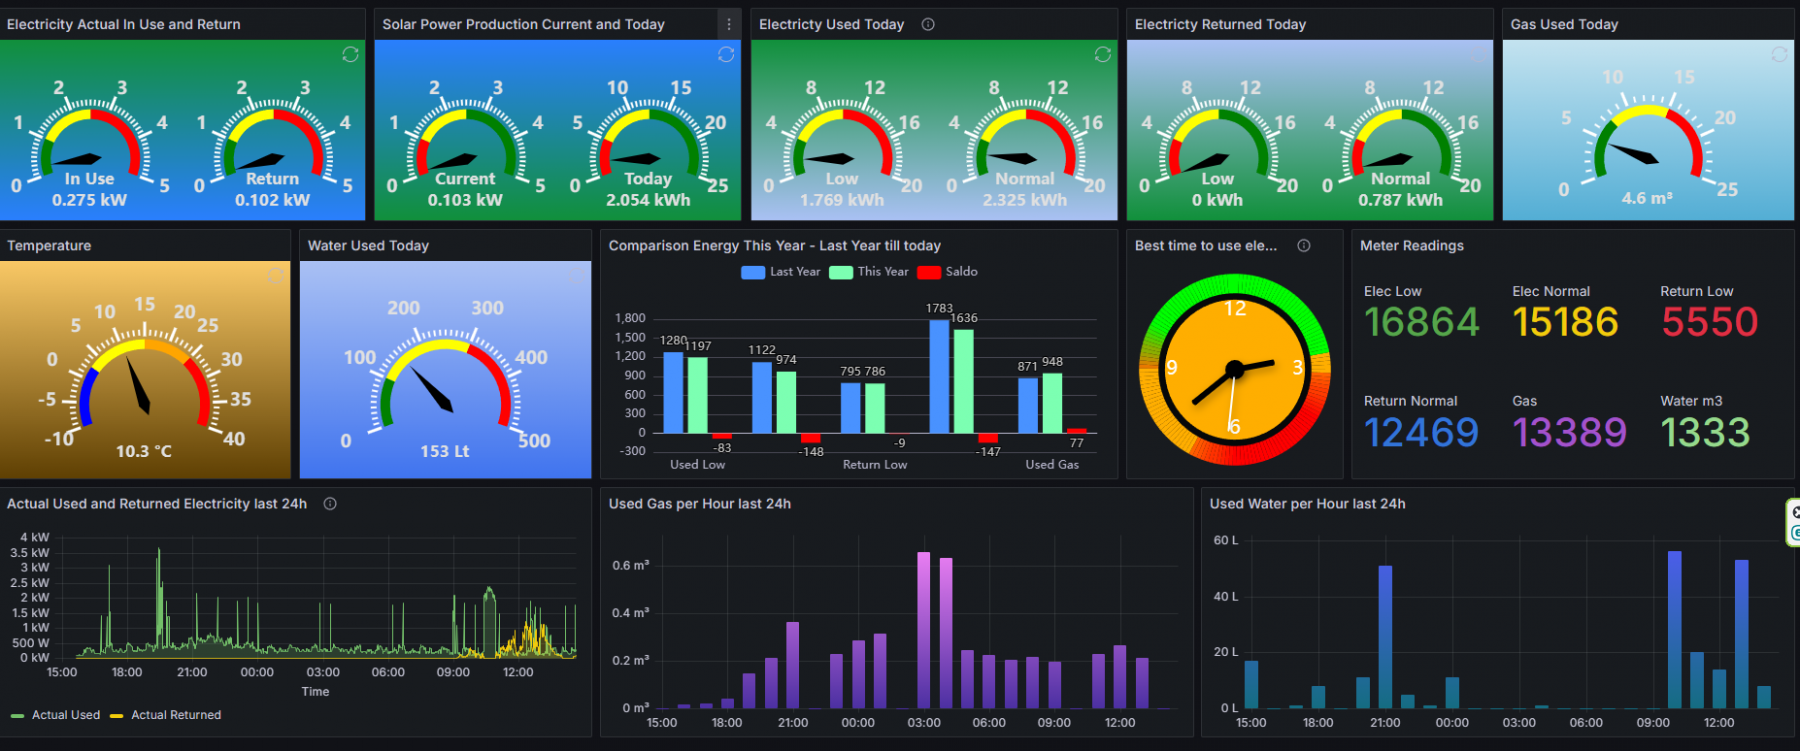The height and width of the screenshot is (751, 1800).
Task: Click info icon for Actual Used and Returned Electricity
Action: pos(330,504)
